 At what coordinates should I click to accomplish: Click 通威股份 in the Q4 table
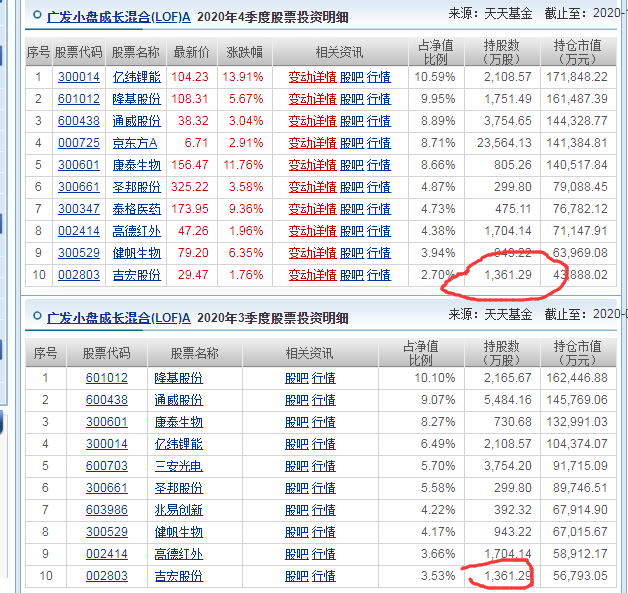[137, 121]
